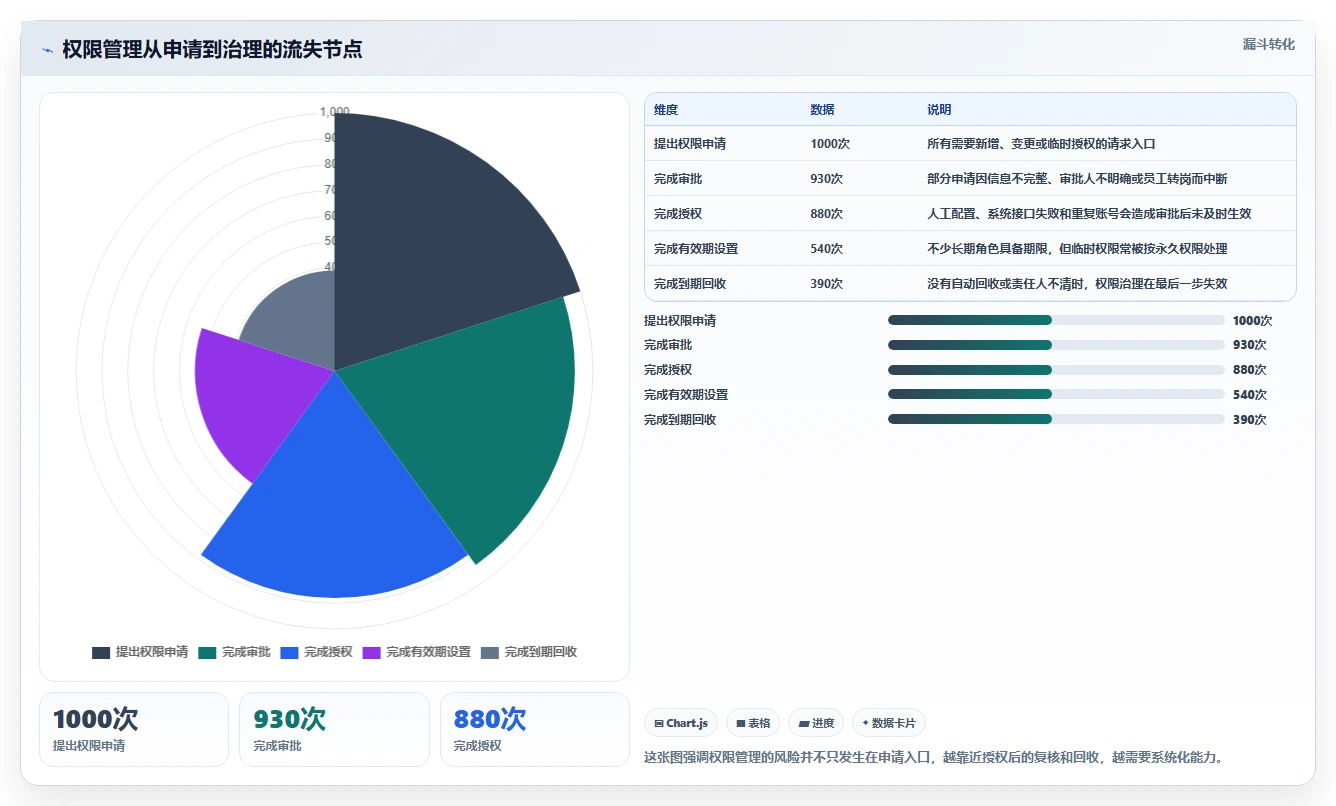Click the 390次 table cell
The height and width of the screenshot is (806, 1336).
[x=827, y=284]
